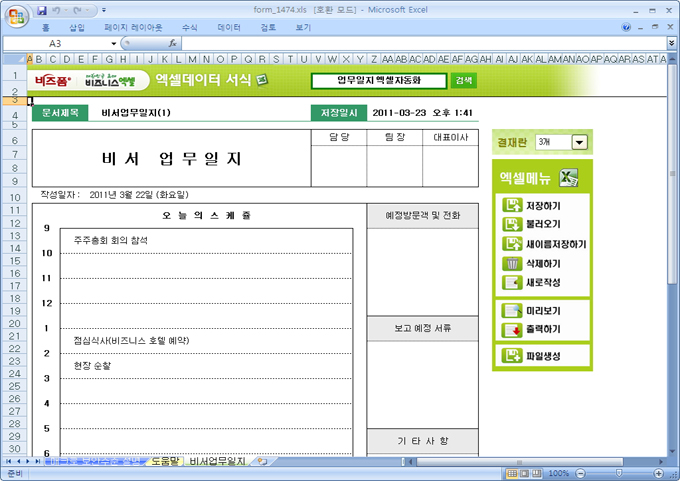680x481 pixels.
Task: Select row header 10
Action: pyautogui.click(x=15, y=197)
